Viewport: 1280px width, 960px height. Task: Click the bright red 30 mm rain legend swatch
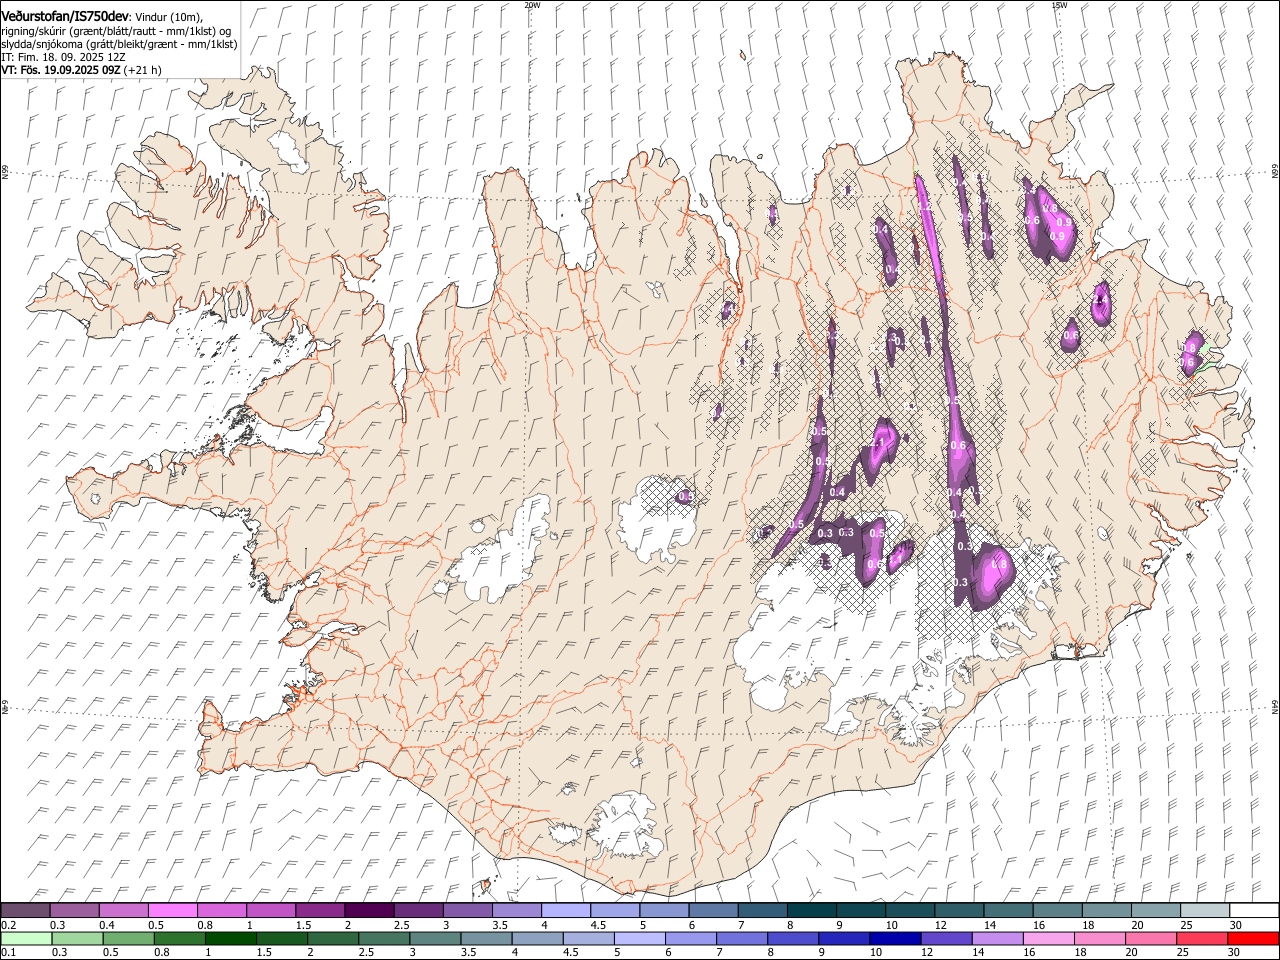pyautogui.click(x=1252, y=939)
